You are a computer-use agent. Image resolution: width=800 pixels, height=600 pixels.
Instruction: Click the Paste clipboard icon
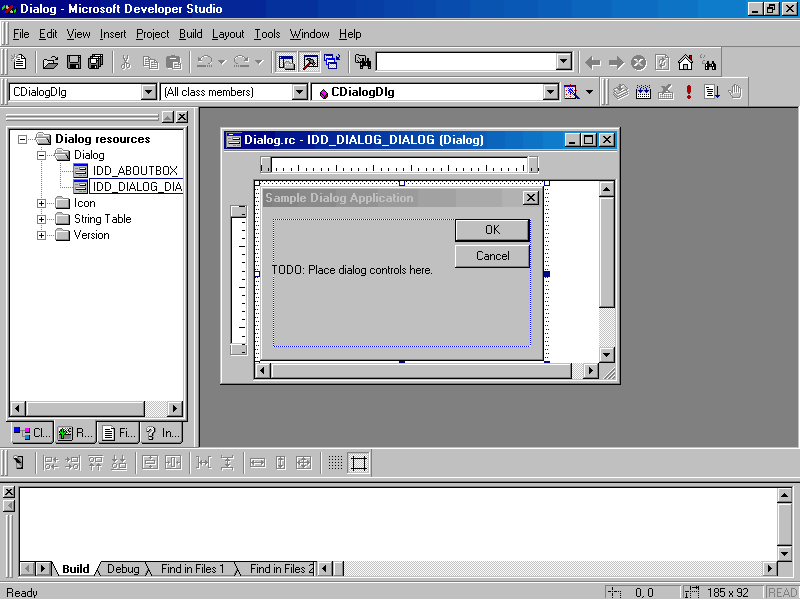(173, 62)
